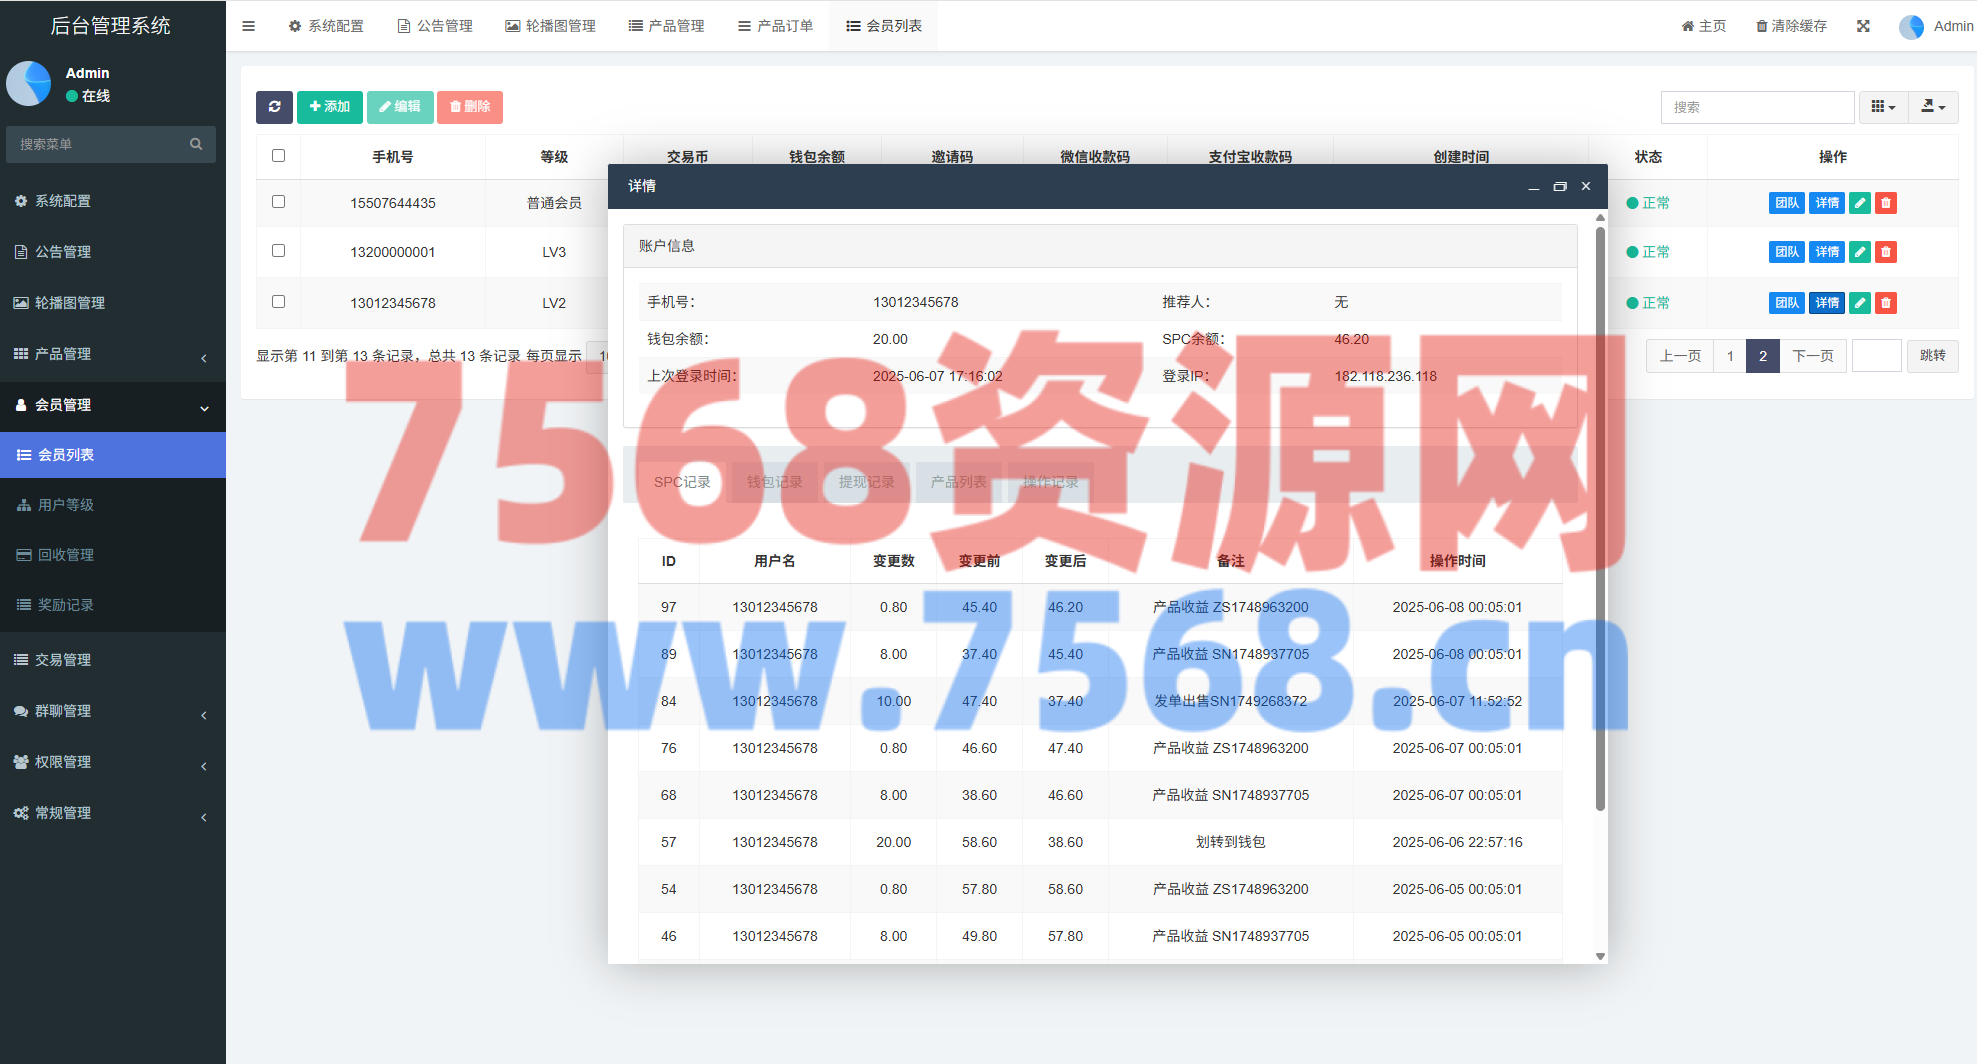
Task: Click green edit pencil icon for 13012345678
Action: [x=1859, y=303]
